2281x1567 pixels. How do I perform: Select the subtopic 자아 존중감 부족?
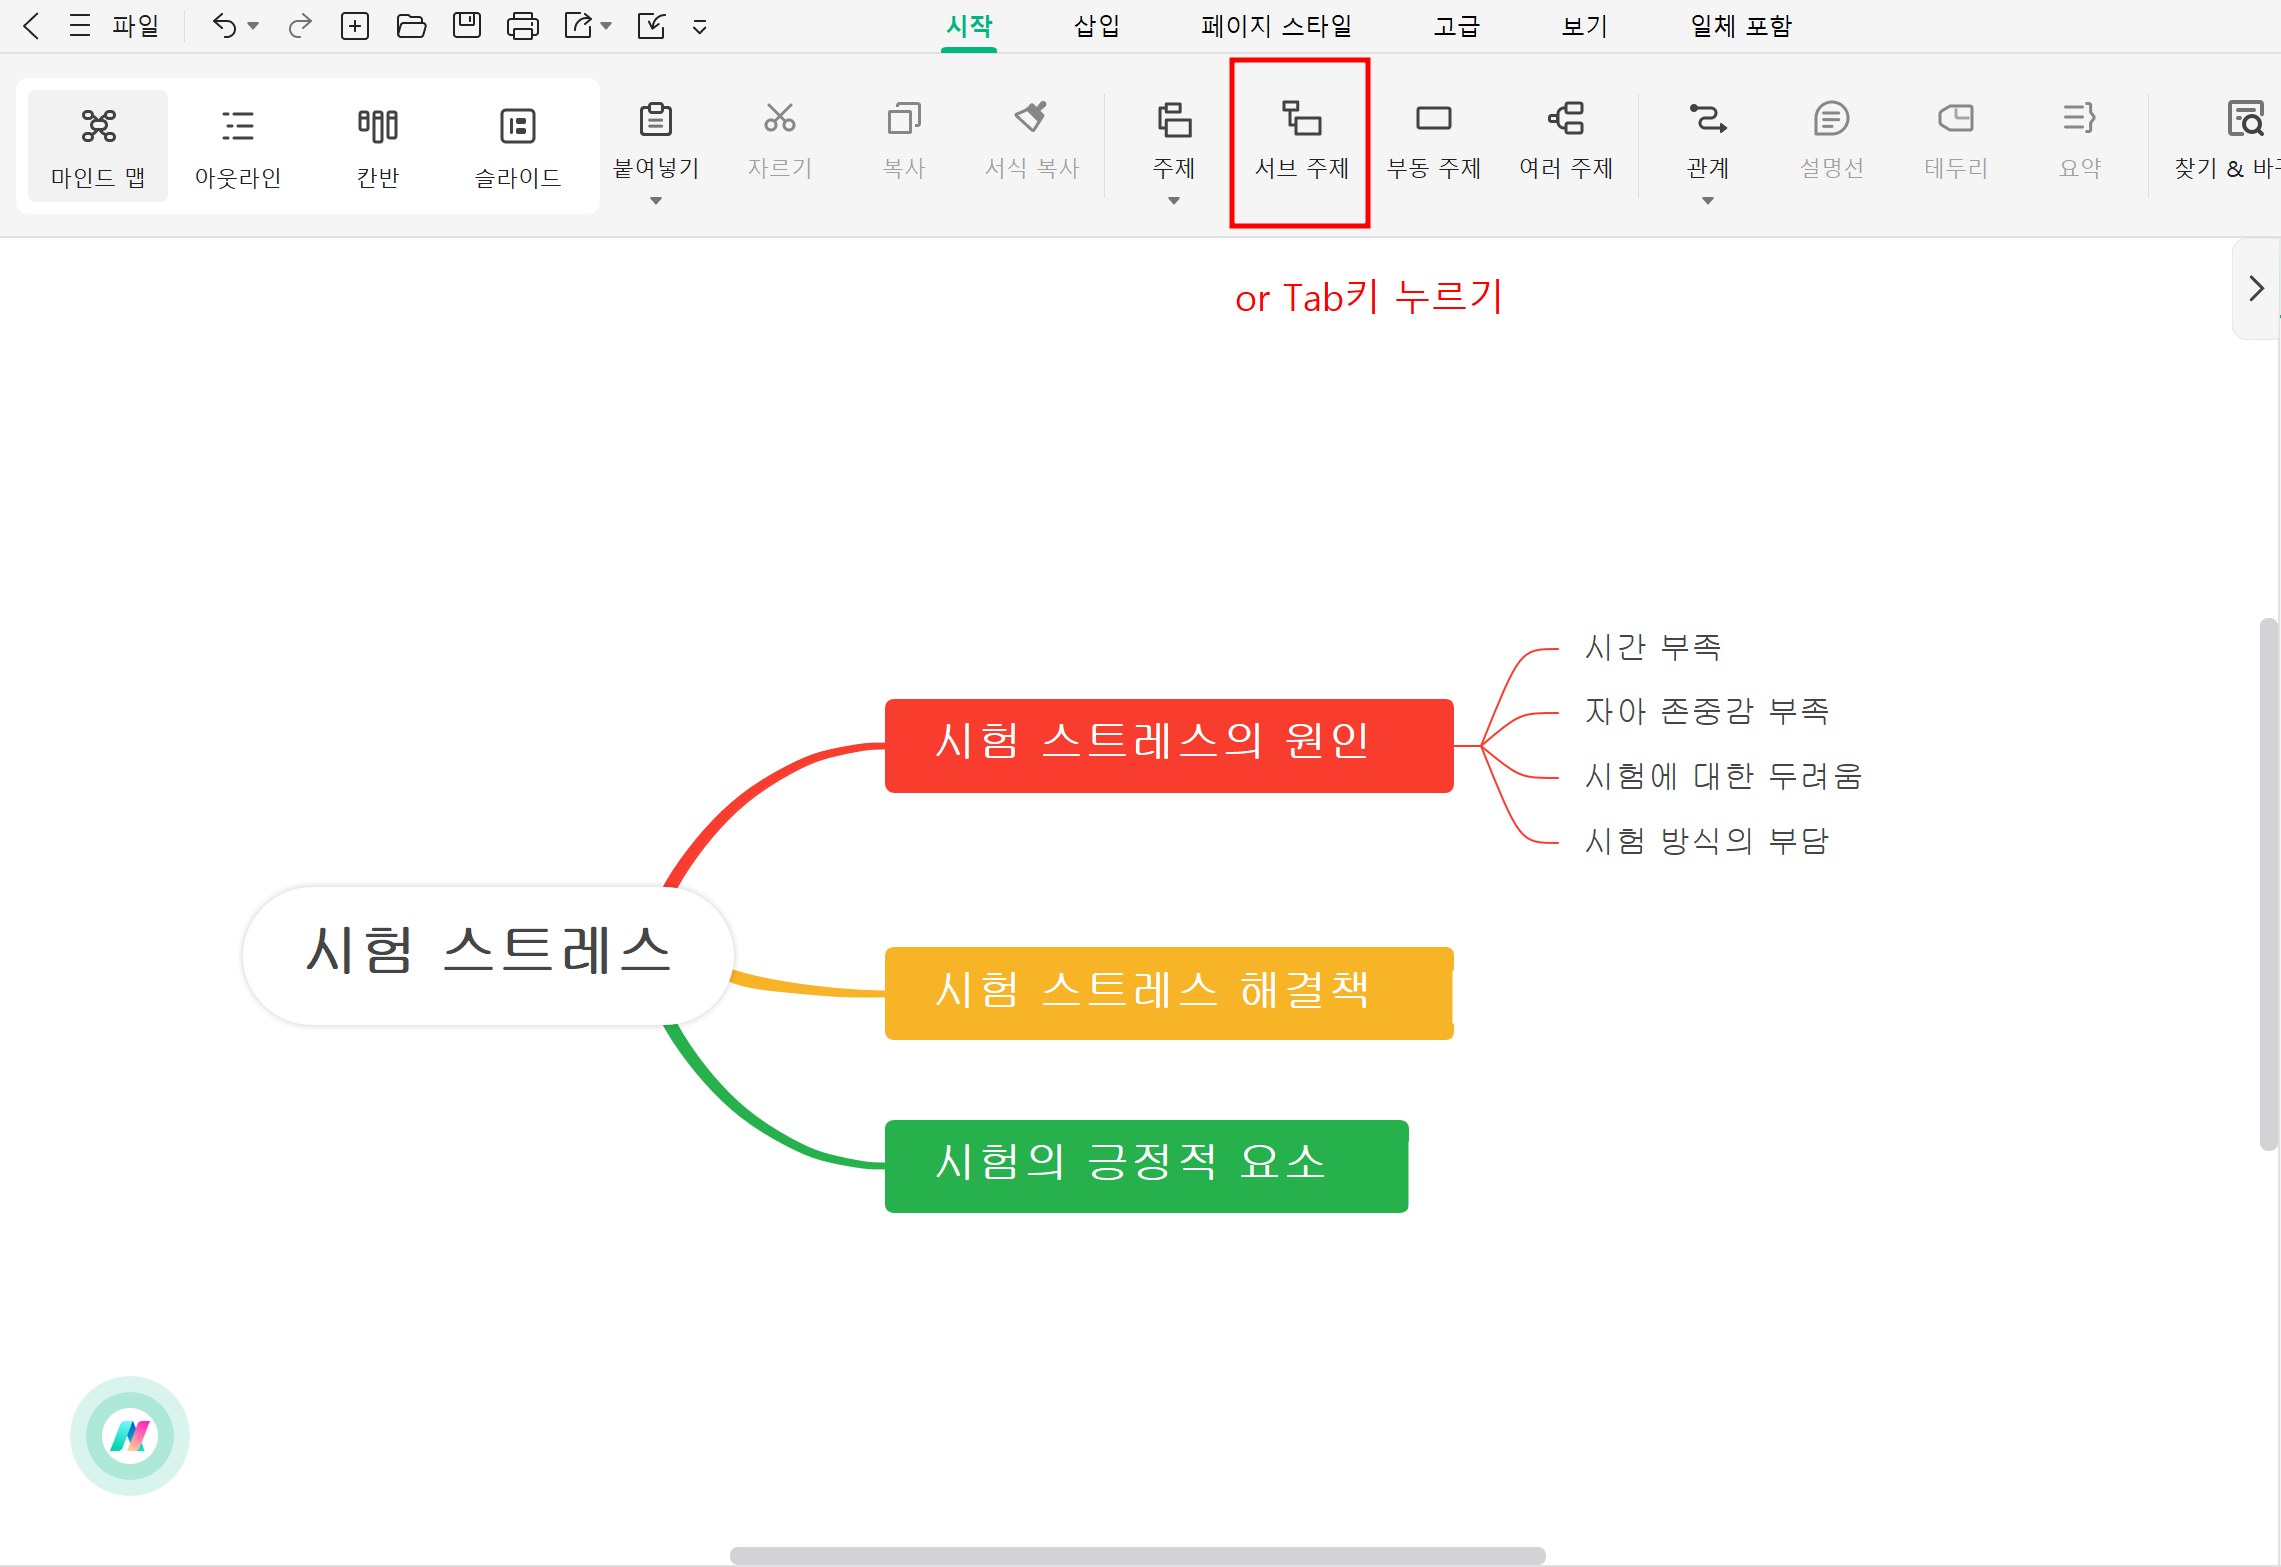pyautogui.click(x=1707, y=712)
